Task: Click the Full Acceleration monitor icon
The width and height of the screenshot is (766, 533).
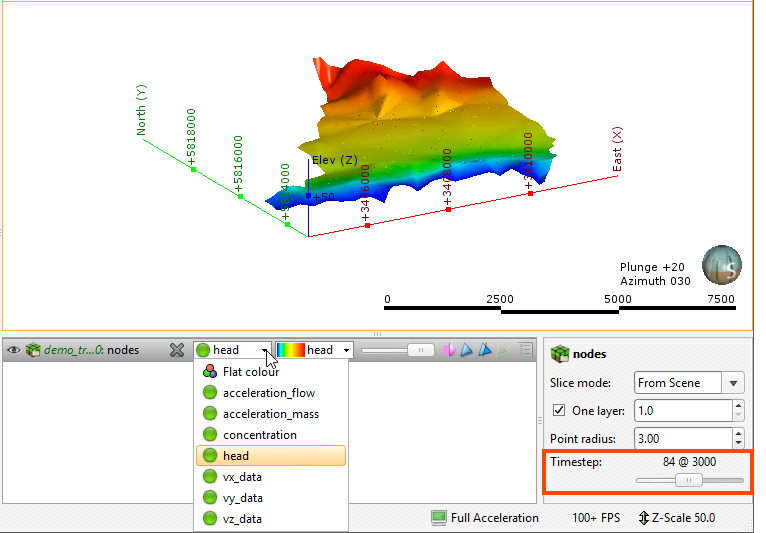Action: pyautogui.click(x=438, y=518)
